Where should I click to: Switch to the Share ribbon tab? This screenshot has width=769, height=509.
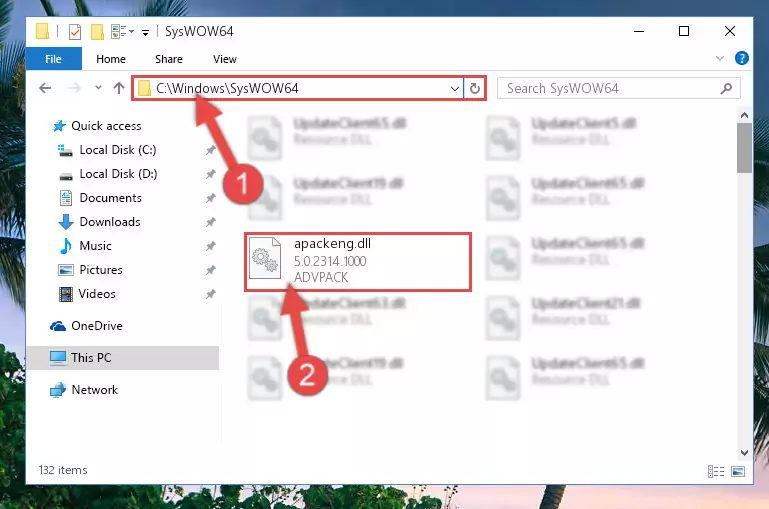(169, 59)
